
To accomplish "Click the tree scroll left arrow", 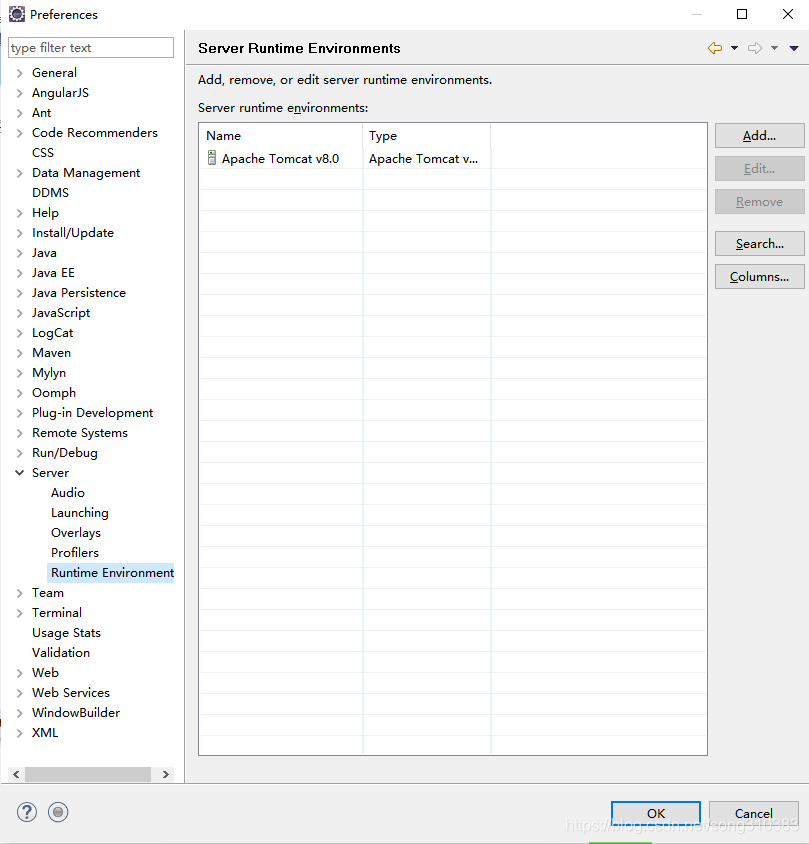I will pos(16,775).
